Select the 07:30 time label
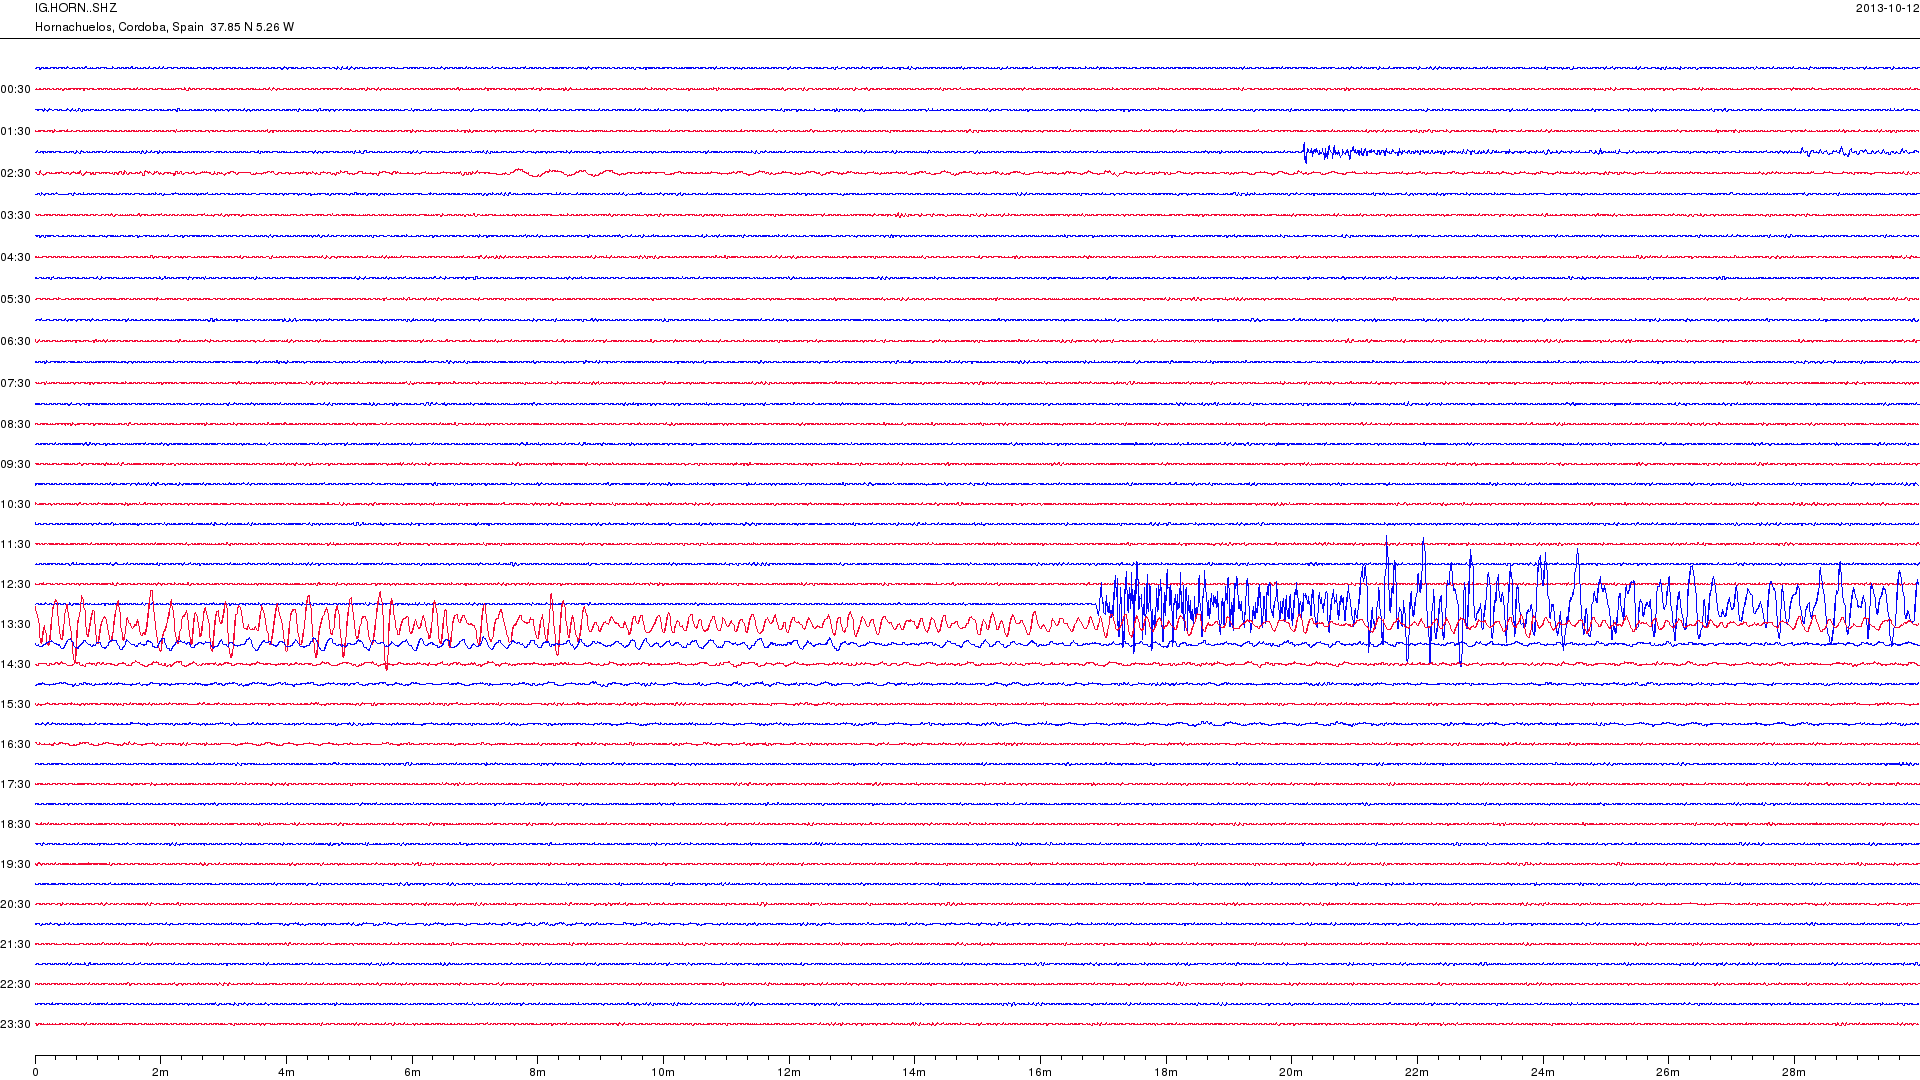 coord(16,383)
